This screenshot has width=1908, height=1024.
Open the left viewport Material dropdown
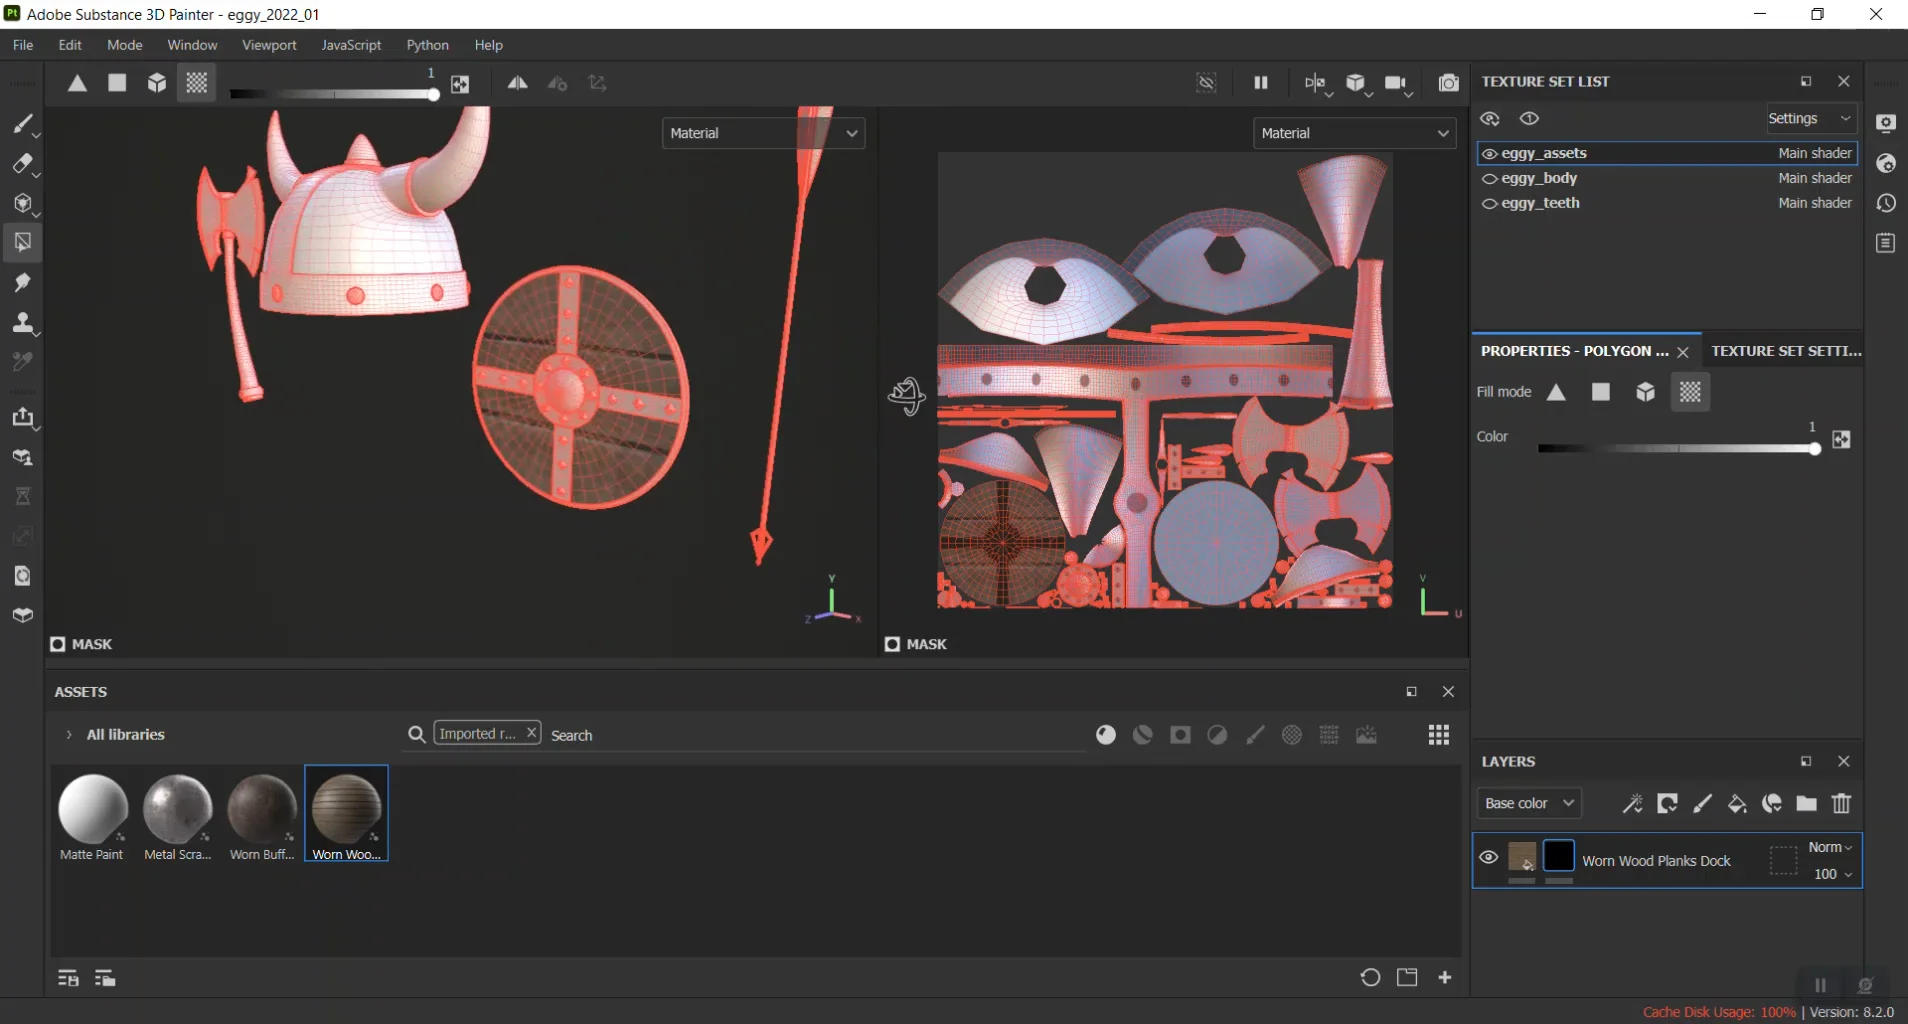(763, 133)
